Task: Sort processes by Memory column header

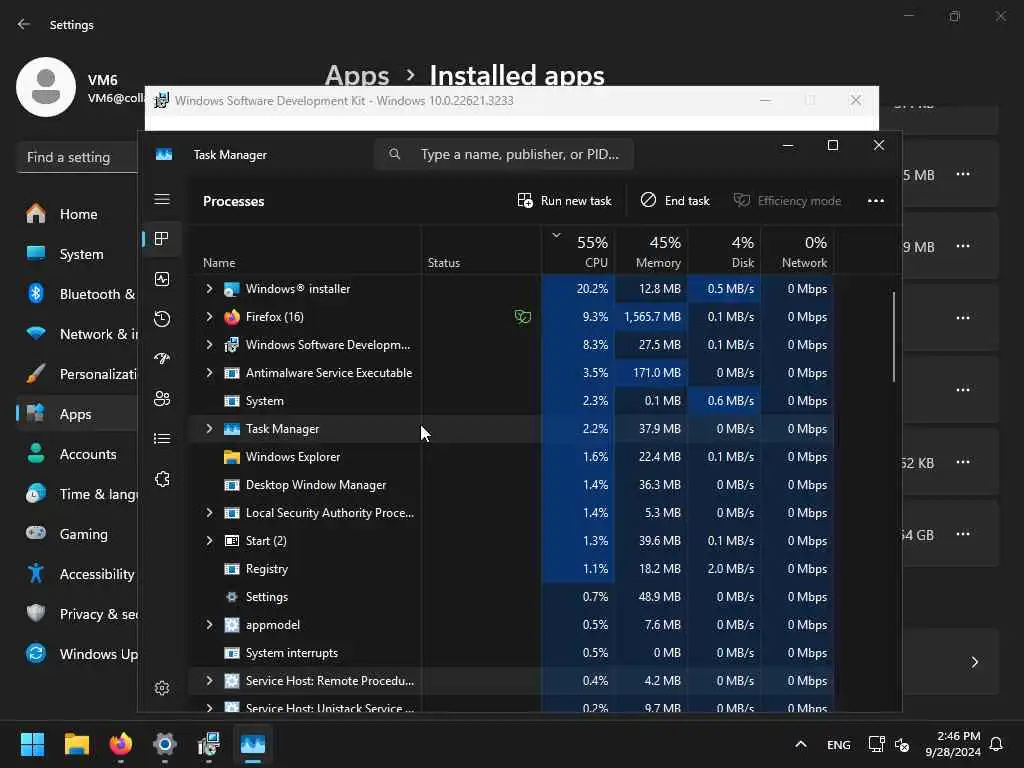Action: (651, 251)
